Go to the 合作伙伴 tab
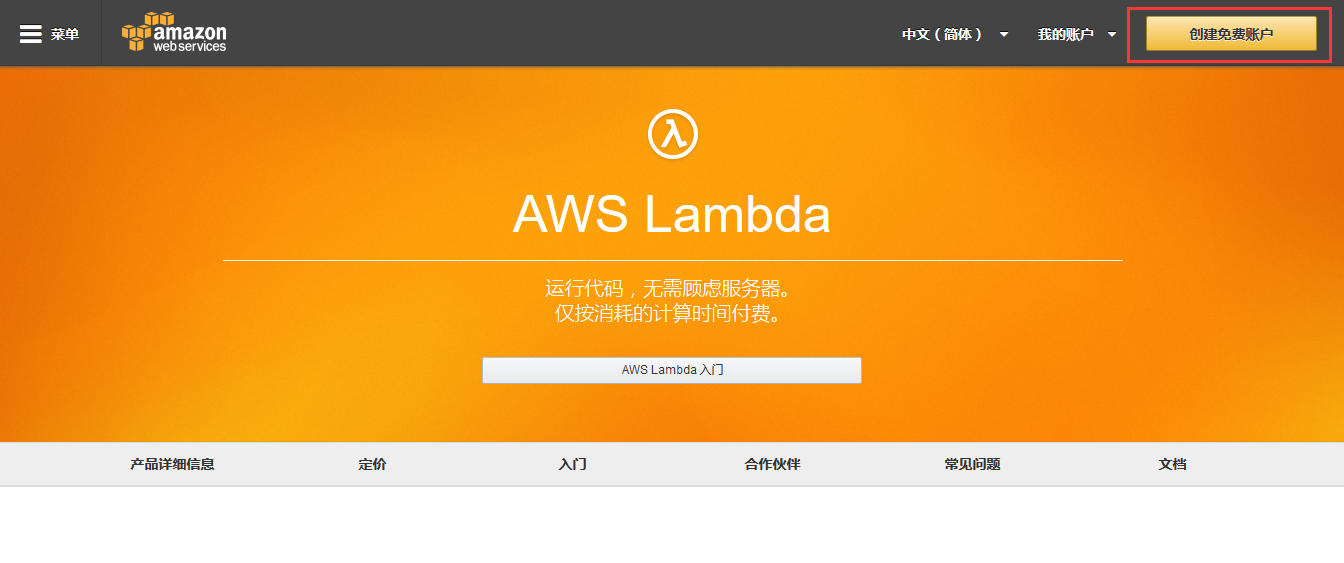Image resolution: width=1344 pixels, height=563 pixels. click(772, 464)
